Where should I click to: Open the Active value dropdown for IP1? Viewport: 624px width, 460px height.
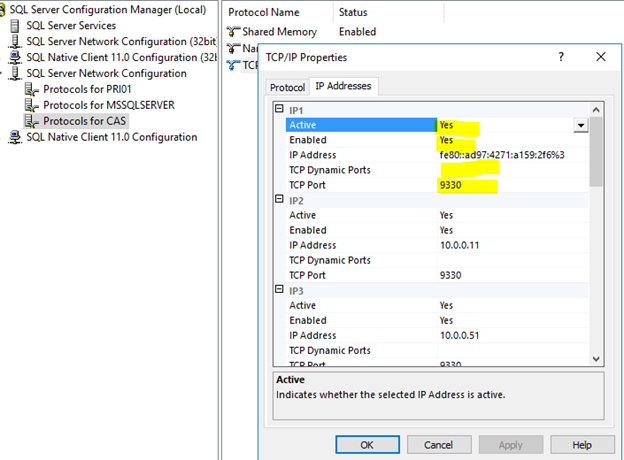point(581,125)
